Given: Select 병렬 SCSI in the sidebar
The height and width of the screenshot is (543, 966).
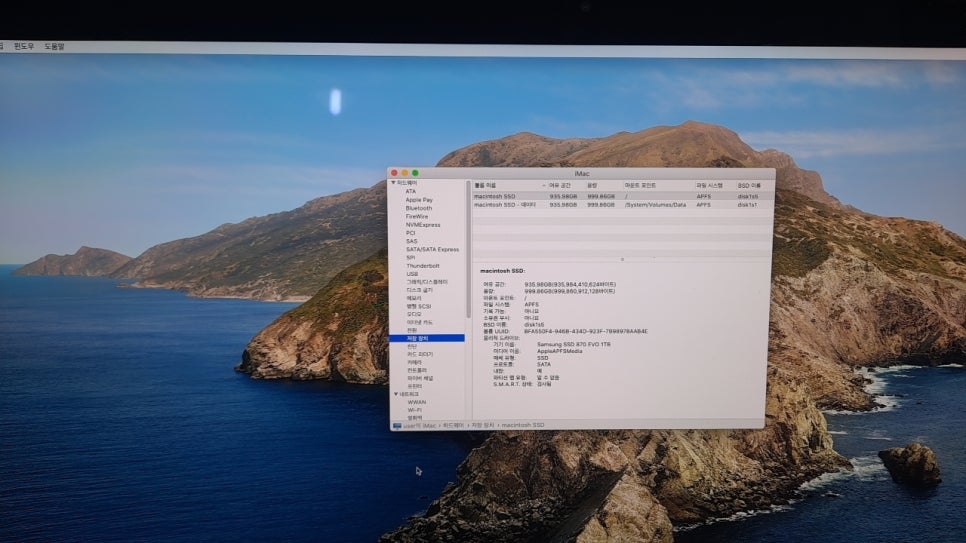Looking at the screenshot, I should click(x=419, y=306).
